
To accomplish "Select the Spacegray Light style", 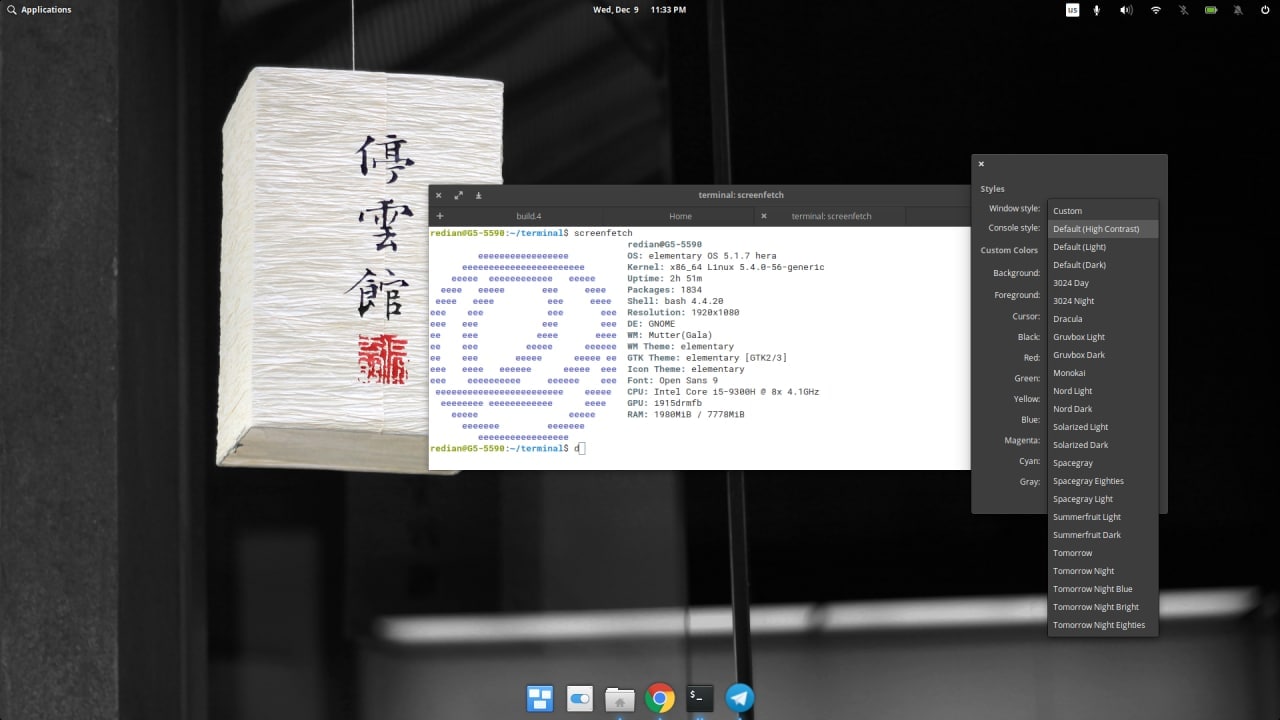I will 1103,499.
